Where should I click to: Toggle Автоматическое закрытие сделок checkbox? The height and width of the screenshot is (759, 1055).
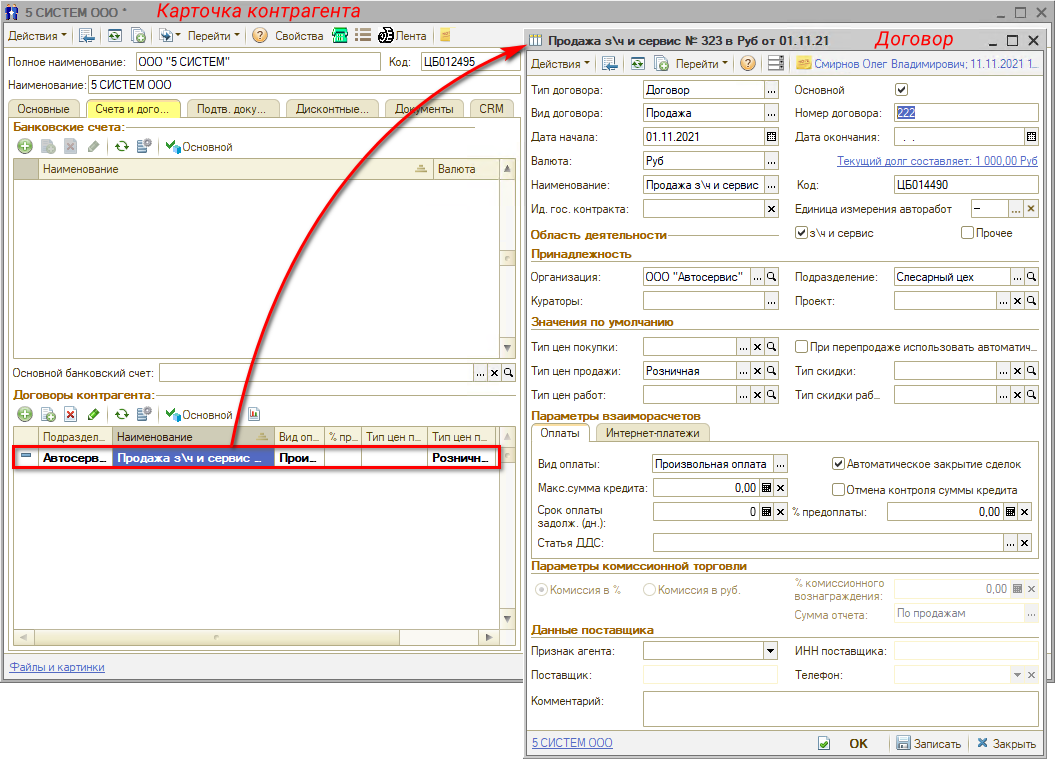click(x=838, y=464)
